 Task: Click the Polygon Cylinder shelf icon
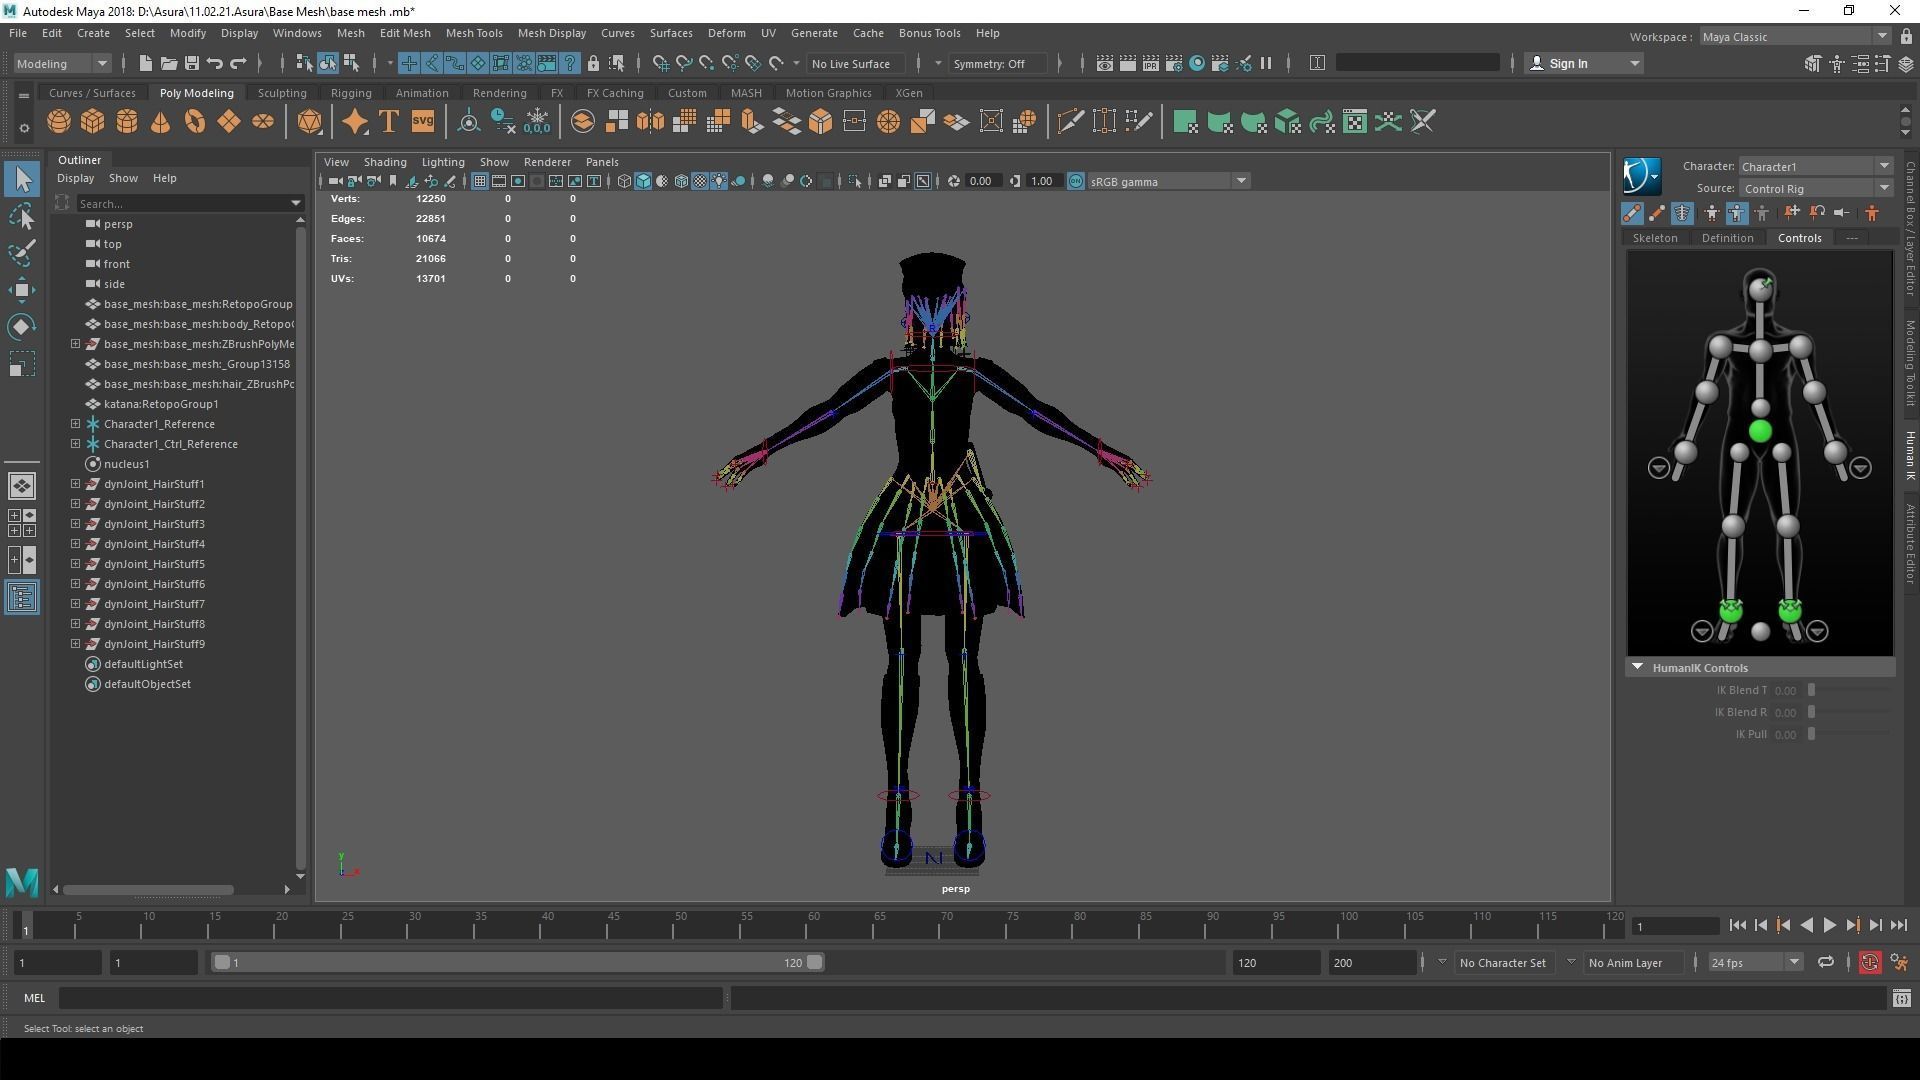point(127,122)
